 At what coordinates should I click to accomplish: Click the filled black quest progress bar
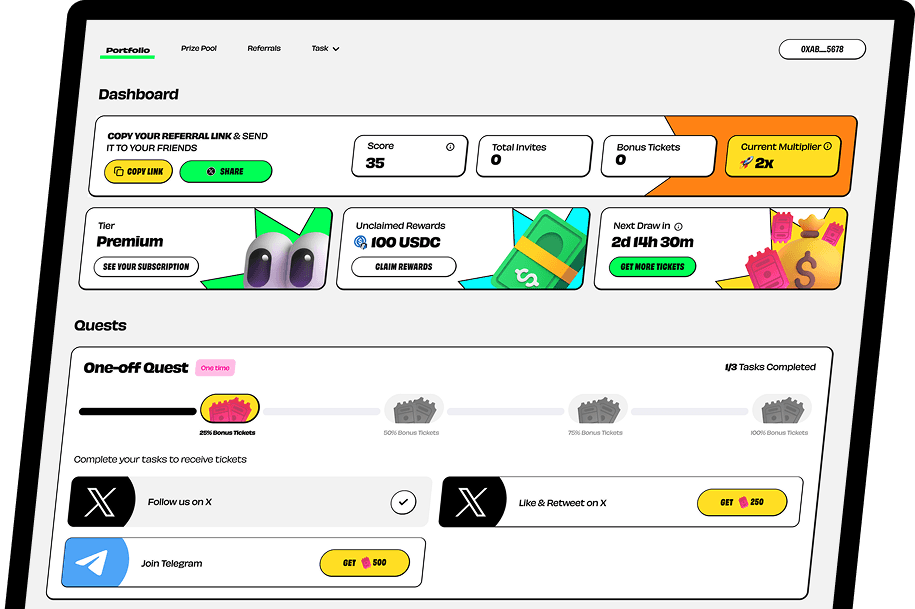point(138,412)
